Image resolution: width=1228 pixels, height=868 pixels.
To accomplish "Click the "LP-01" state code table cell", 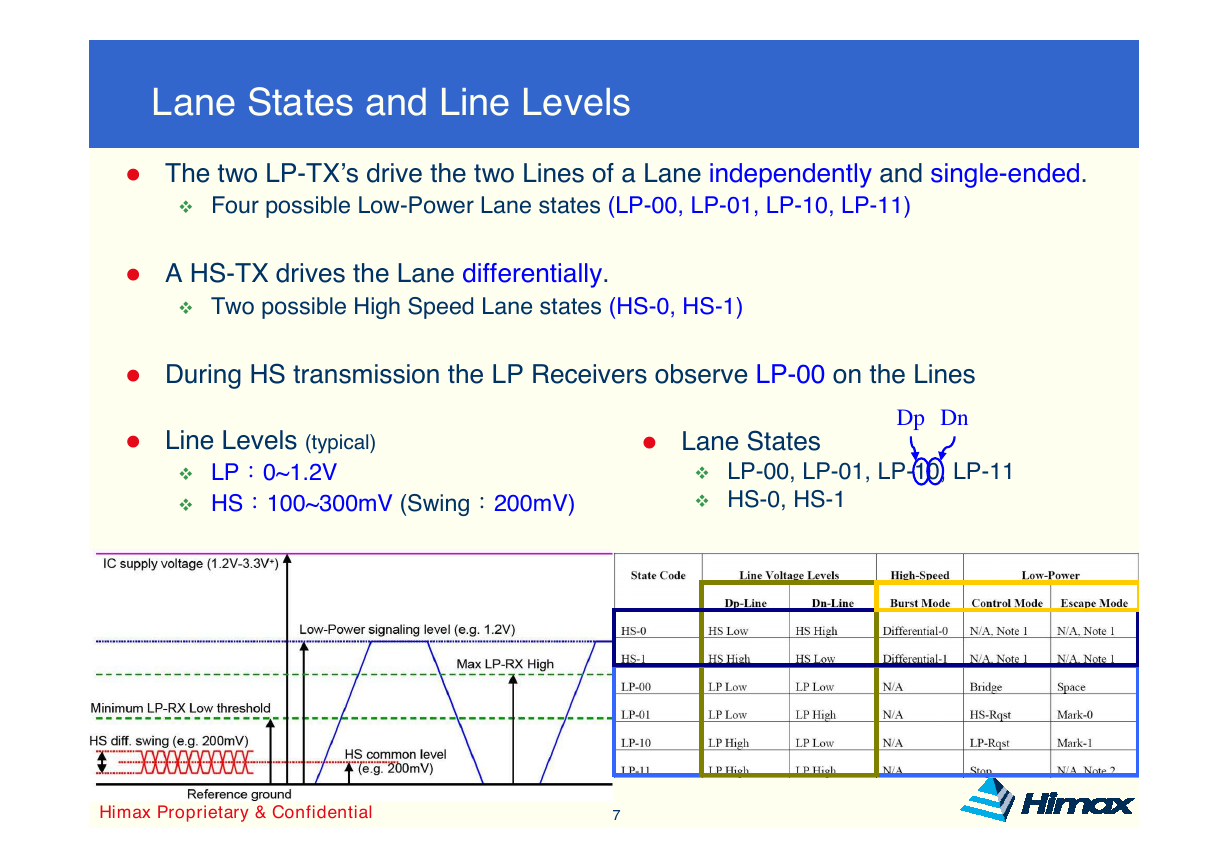I will pyautogui.click(x=636, y=715).
